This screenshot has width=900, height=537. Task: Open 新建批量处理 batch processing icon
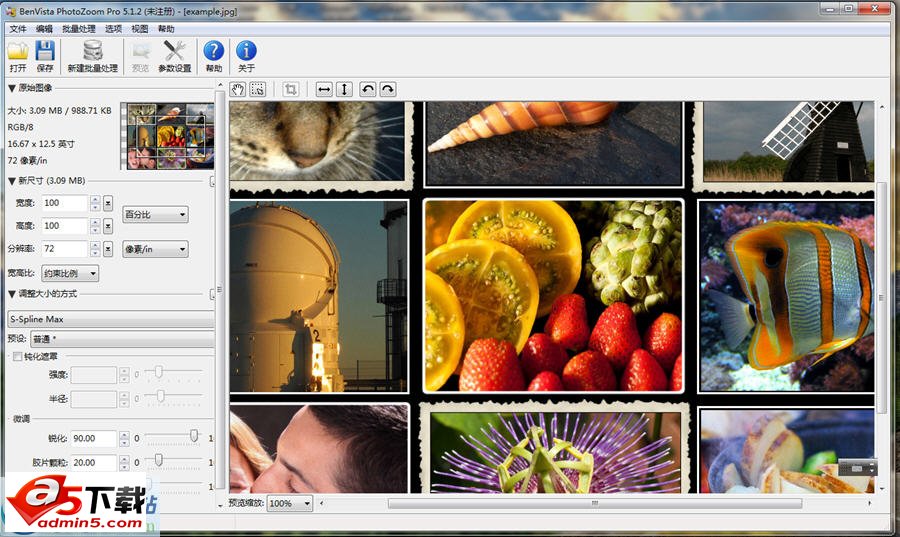point(92,52)
